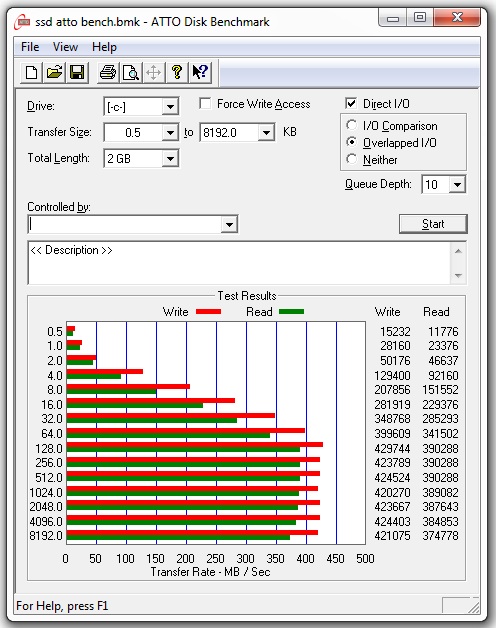Image resolution: width=496 pixels, height=628 pixels.
Task: Click the New document toolbar icon
Action: click(x=32, y=72)
